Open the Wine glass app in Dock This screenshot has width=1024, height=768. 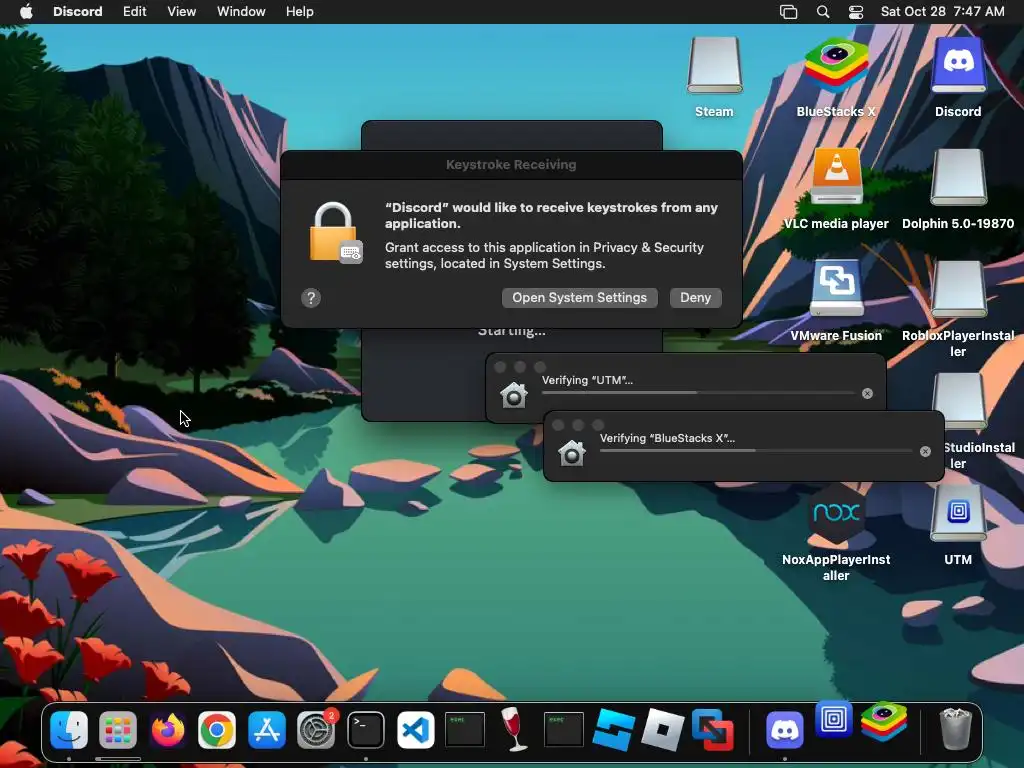pos(514,729)
